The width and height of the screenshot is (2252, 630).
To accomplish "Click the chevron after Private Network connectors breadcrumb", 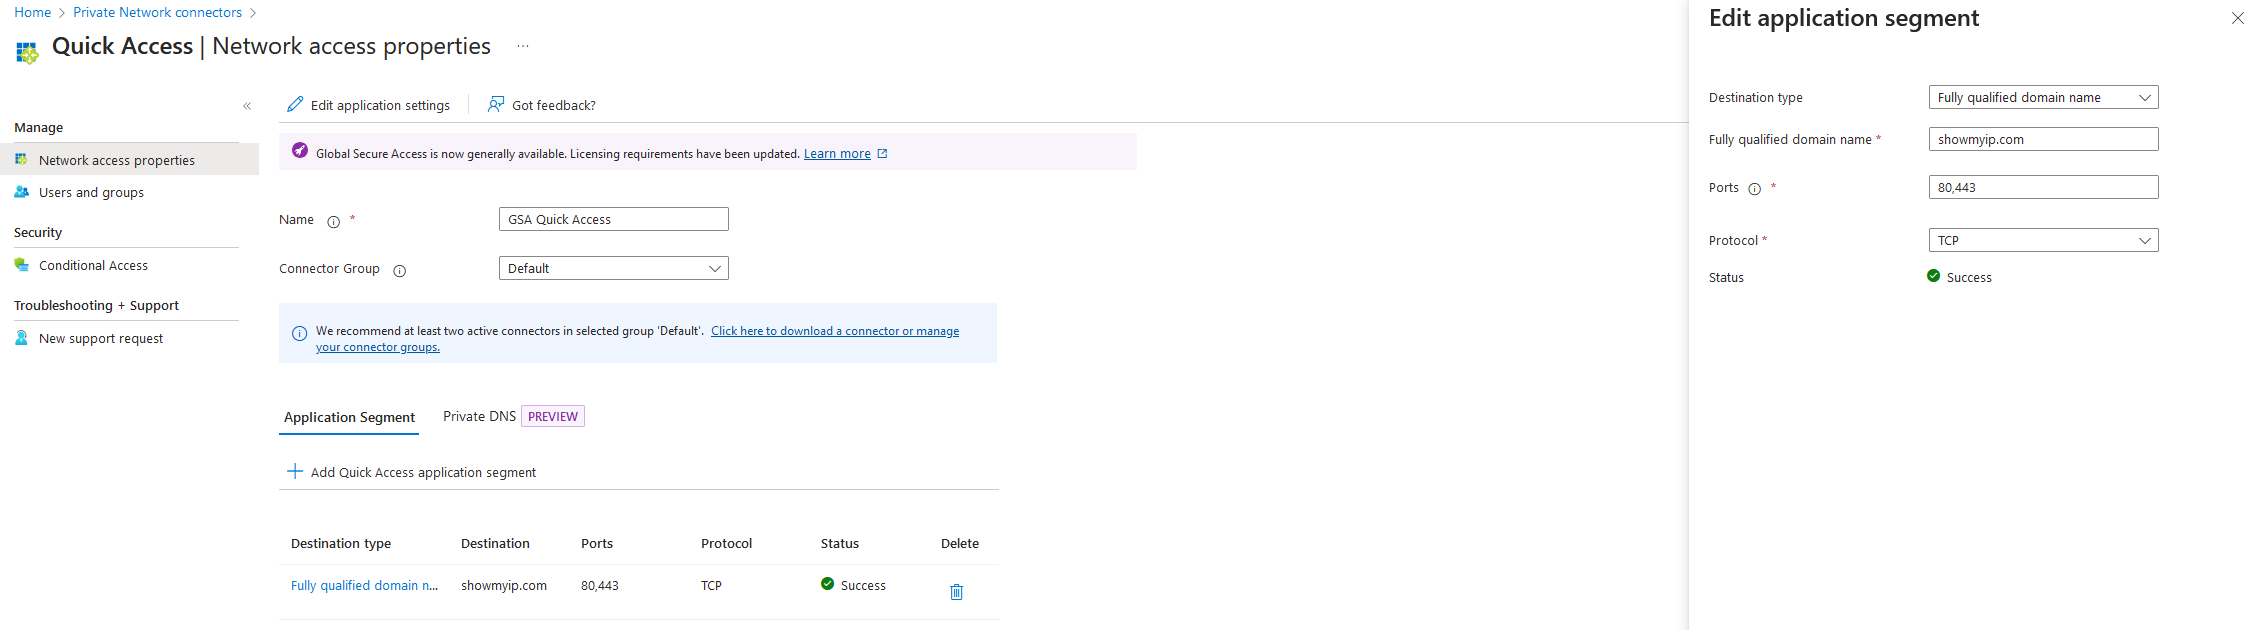I will pos(253,13).
